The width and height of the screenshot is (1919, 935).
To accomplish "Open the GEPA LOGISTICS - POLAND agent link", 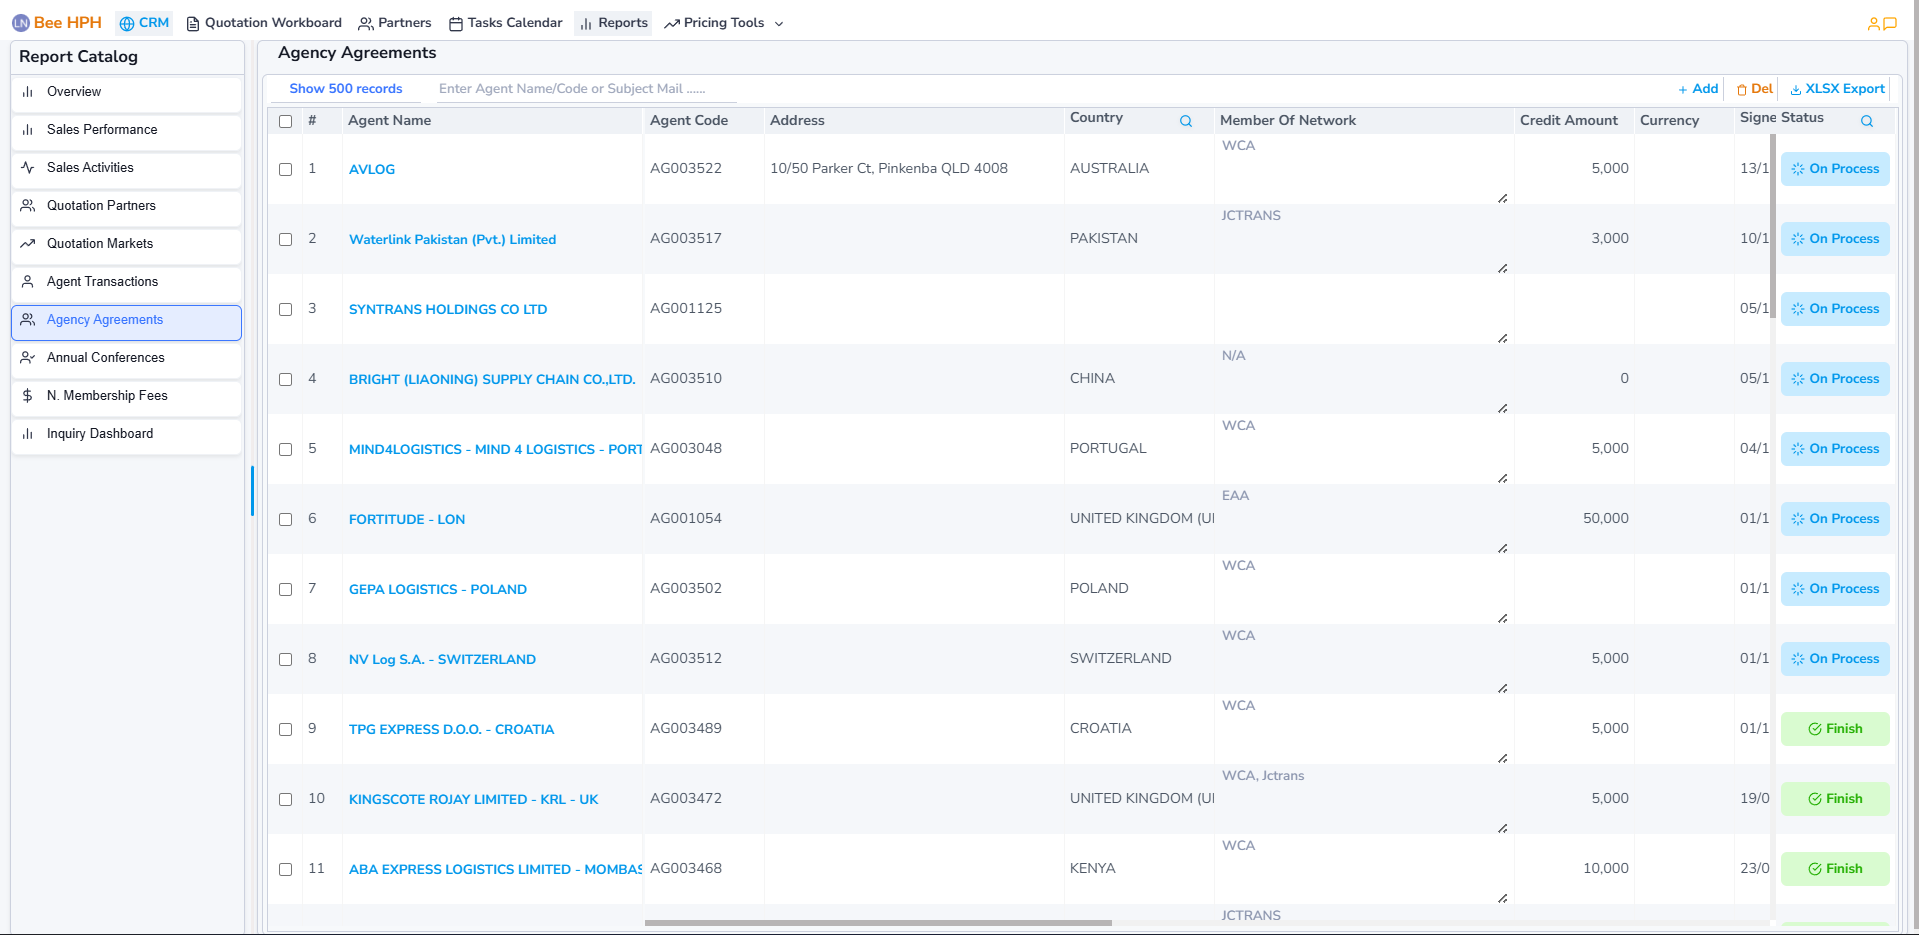I will pyautogui.click(x=437, y=590).
